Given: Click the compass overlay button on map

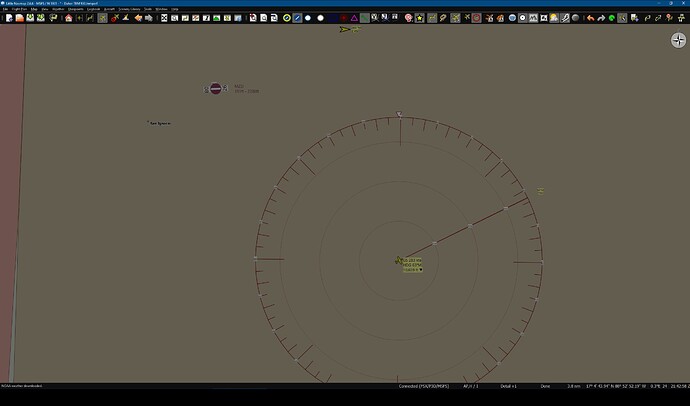Looking at the screenshot, I should [x=679, y=40].
